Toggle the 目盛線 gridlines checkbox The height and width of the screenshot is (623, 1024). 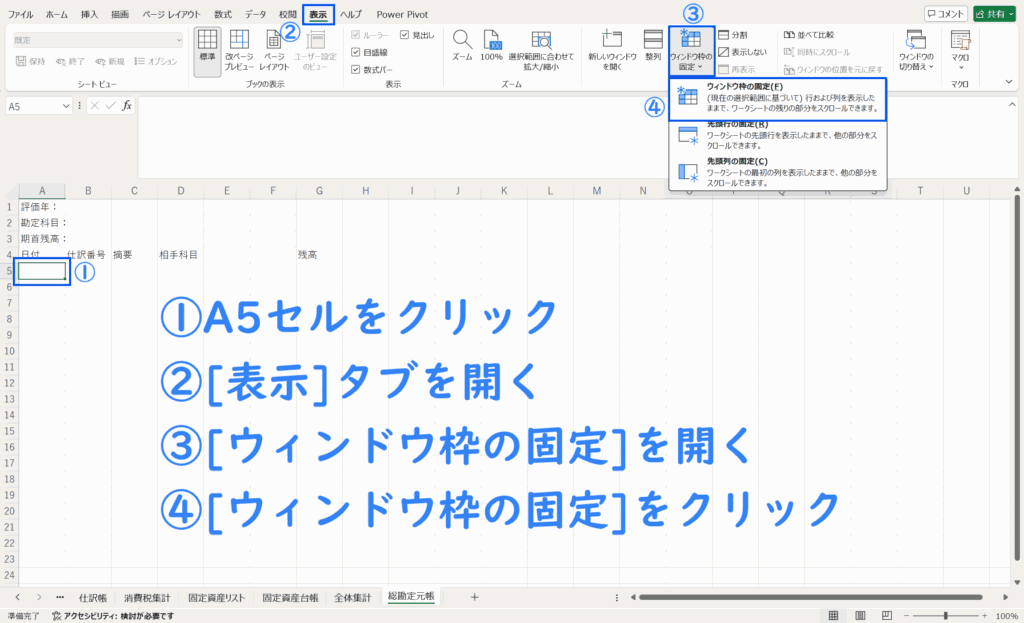tap(370, 52)
